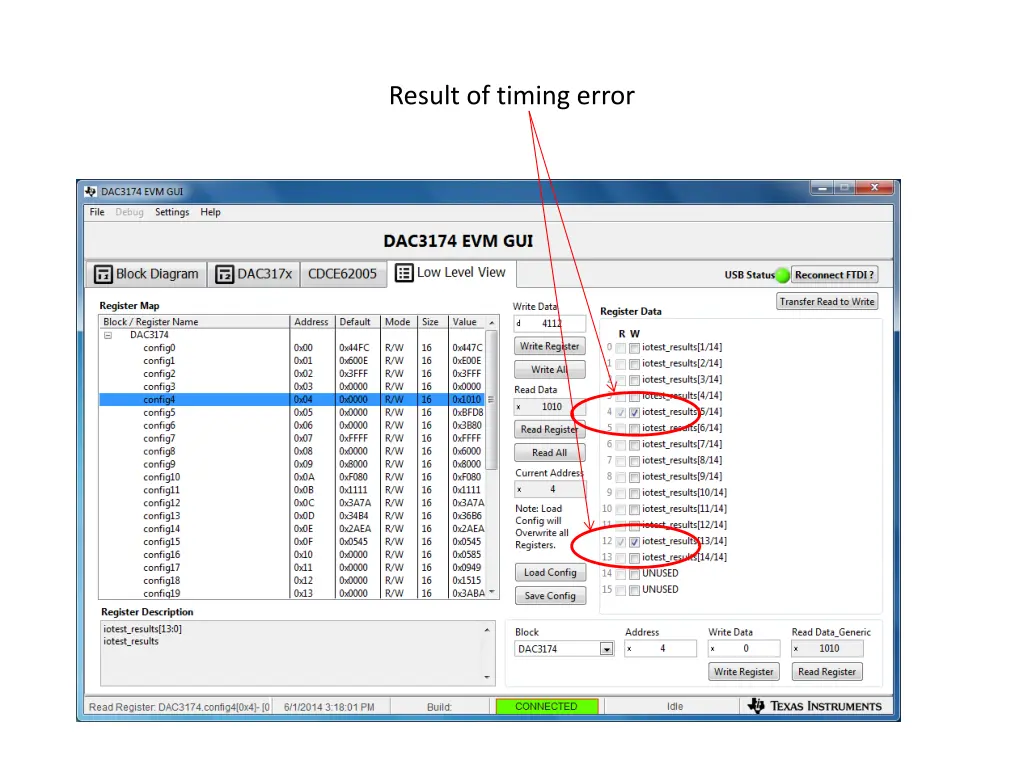
Task: Toggle the iotest_results[13/14] checkbox
Action: click(633, 541)
